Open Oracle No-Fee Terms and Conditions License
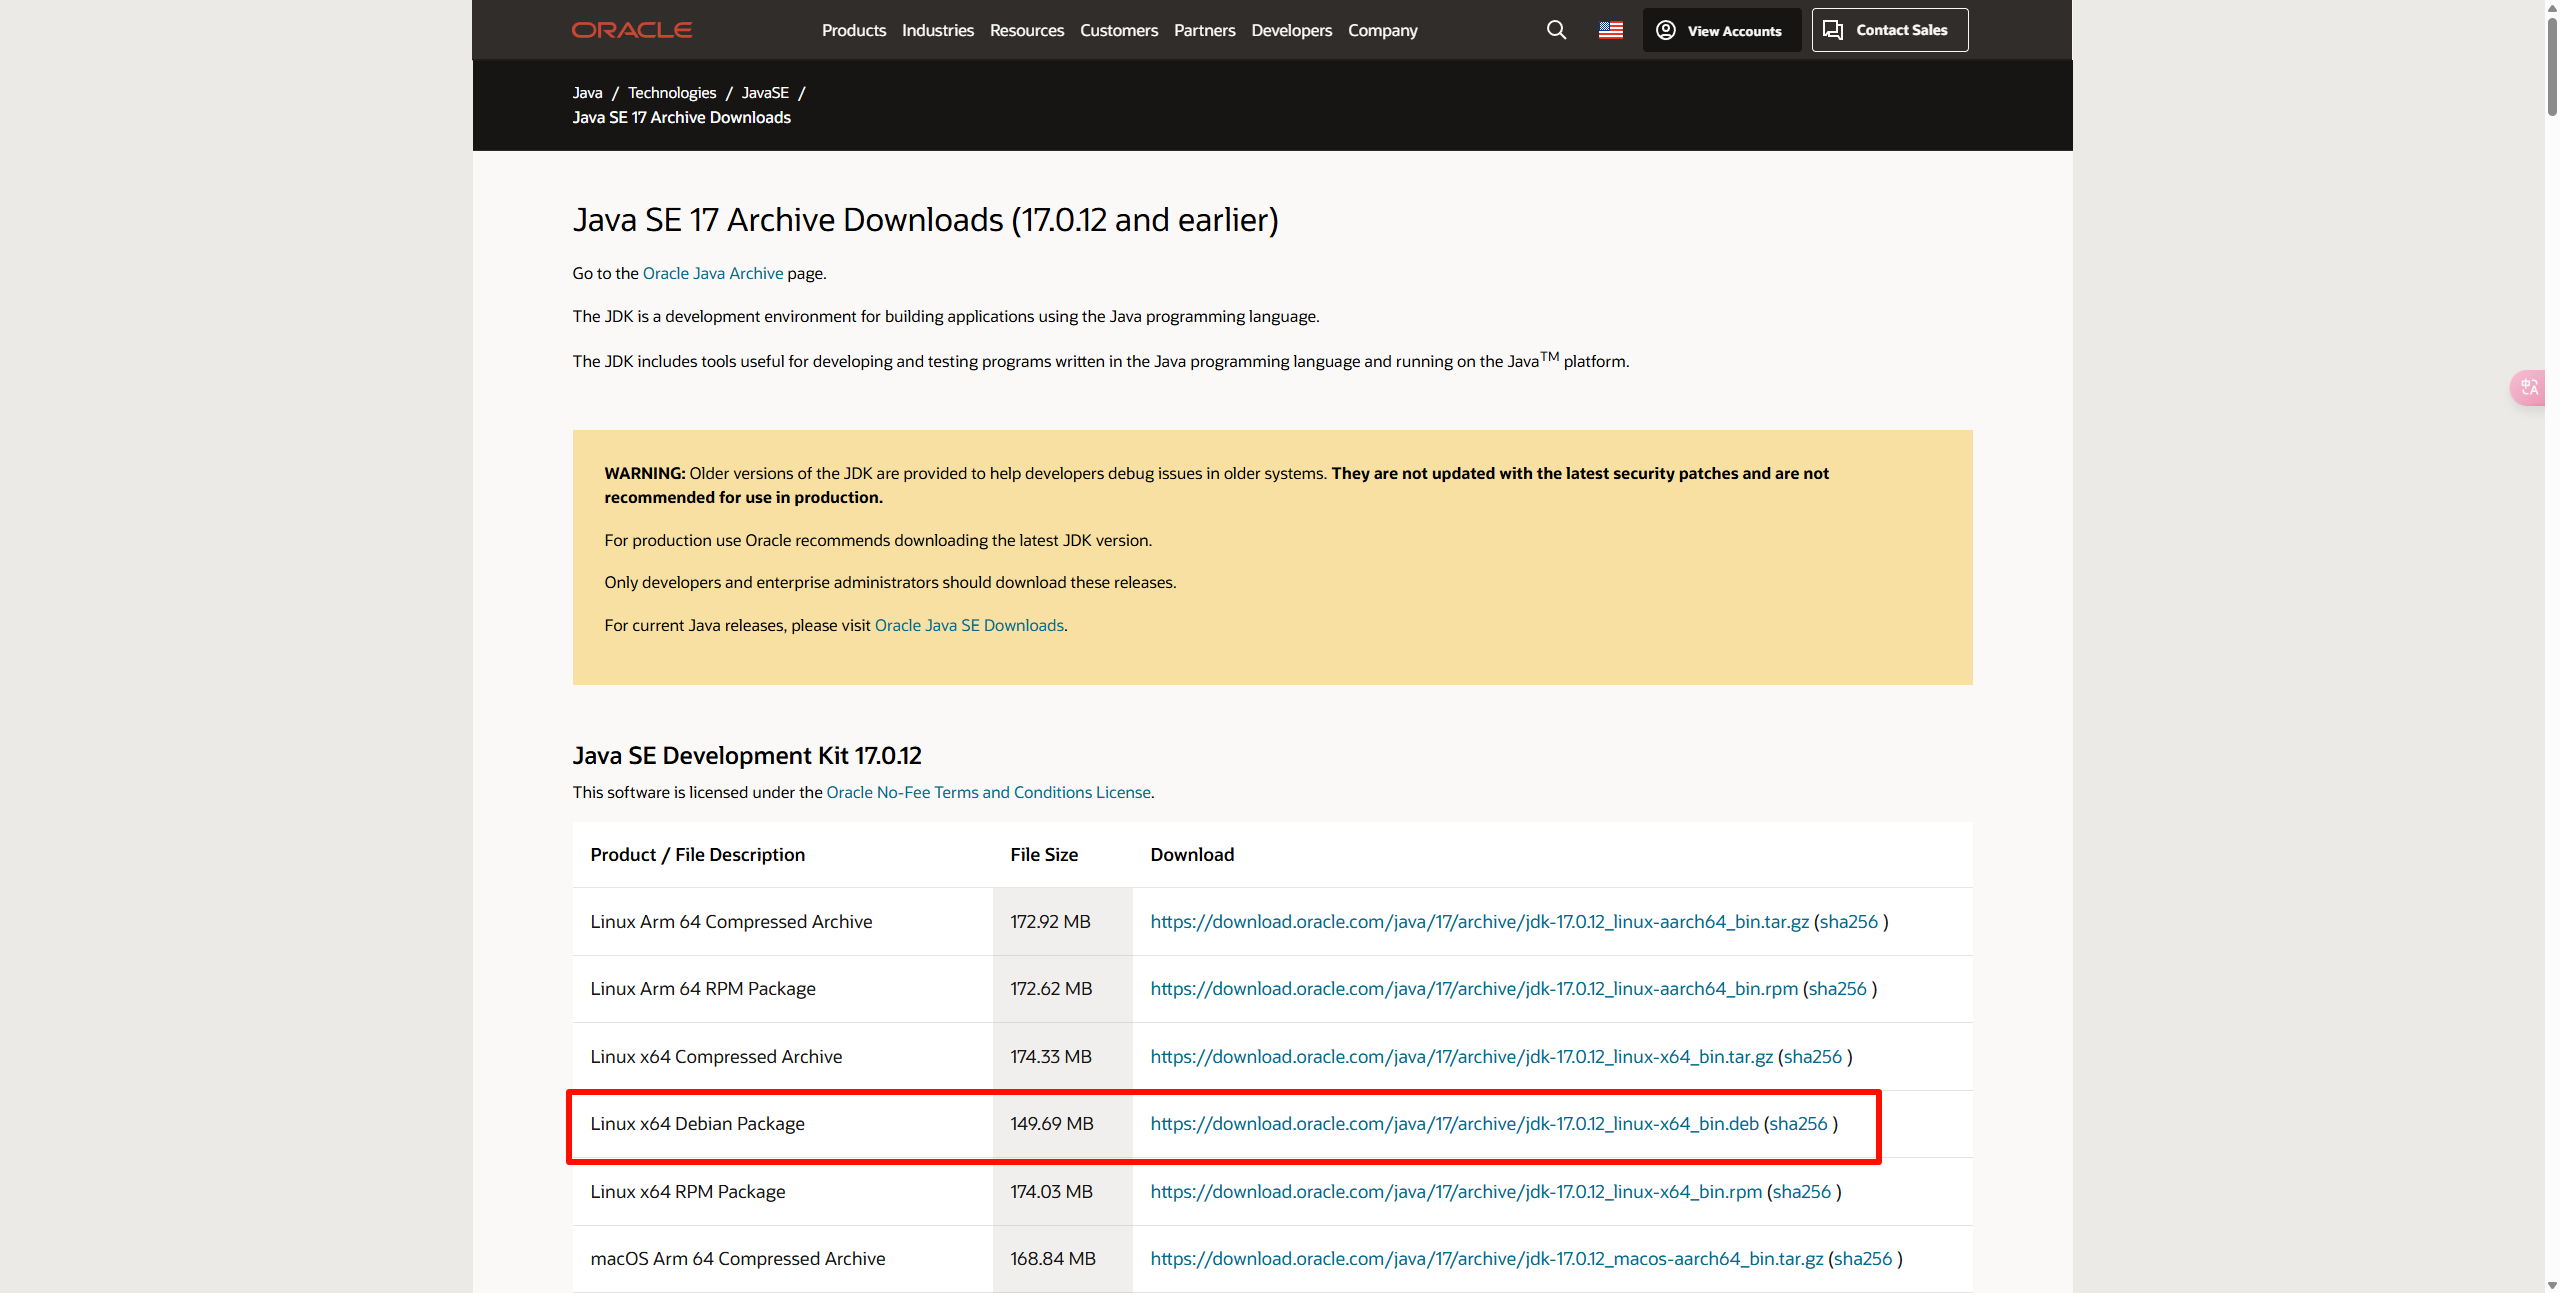 (988, 792)
